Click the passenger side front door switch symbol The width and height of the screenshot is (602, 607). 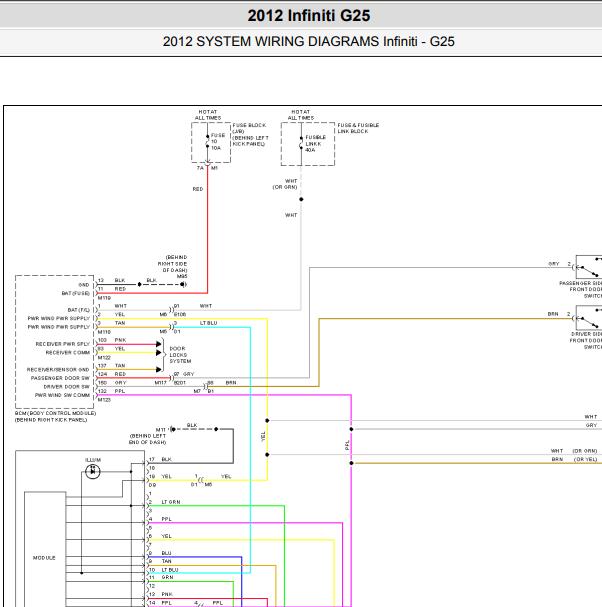coord(588,267)
